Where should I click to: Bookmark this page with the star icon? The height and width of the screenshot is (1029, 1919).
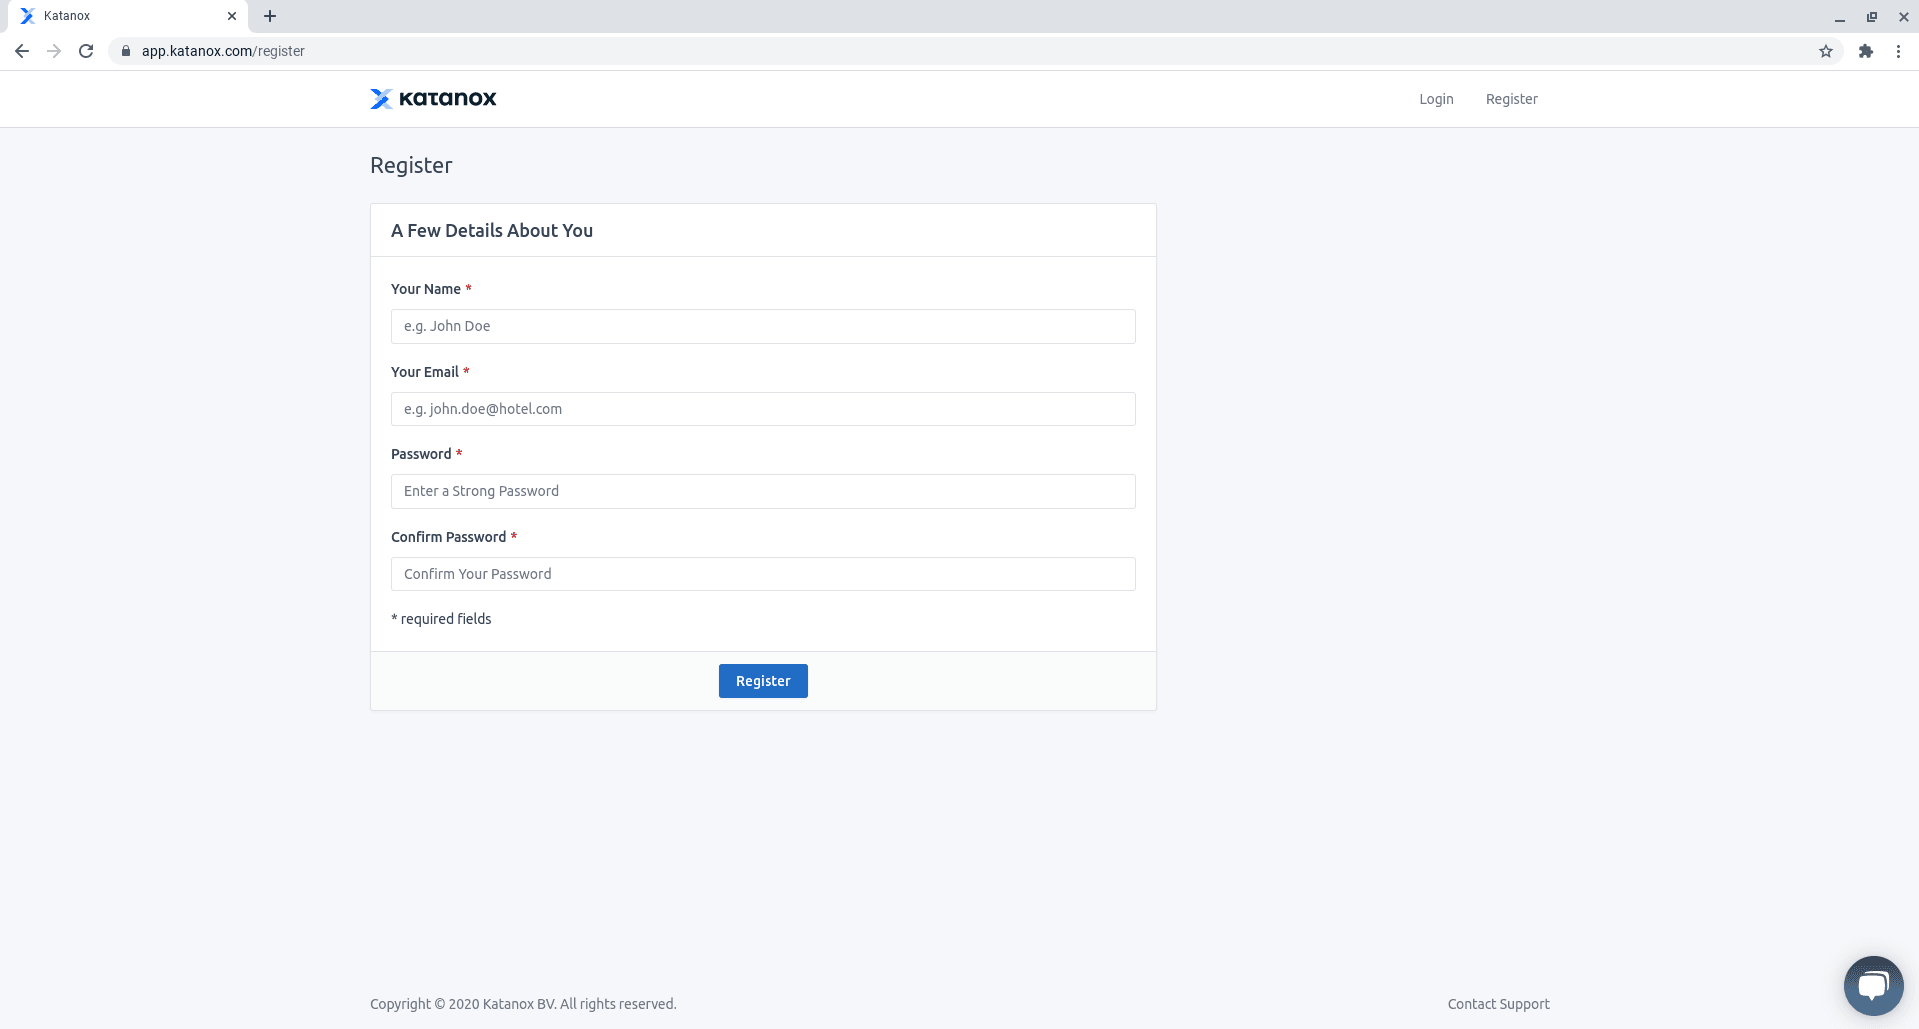1825,51
